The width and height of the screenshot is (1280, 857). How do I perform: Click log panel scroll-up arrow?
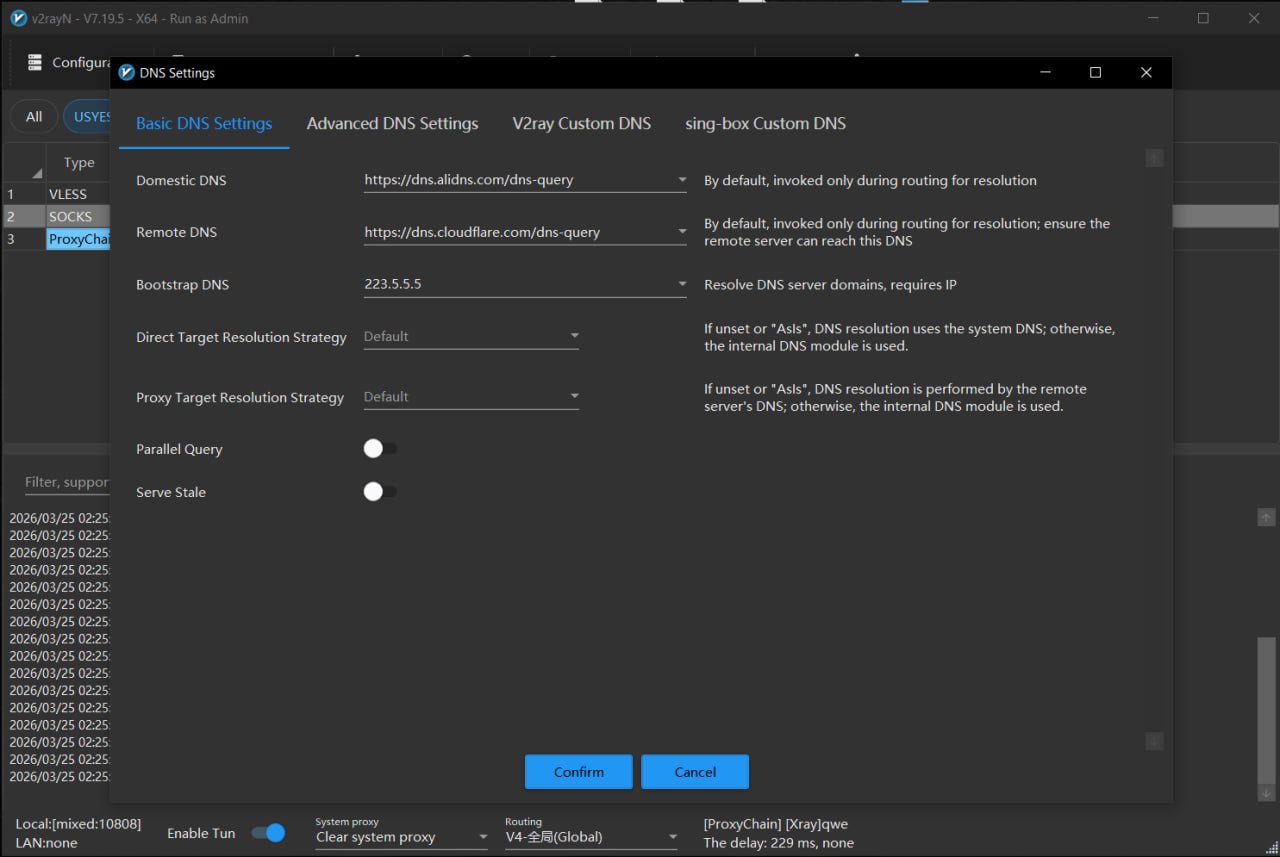(x=1266, y=517)
